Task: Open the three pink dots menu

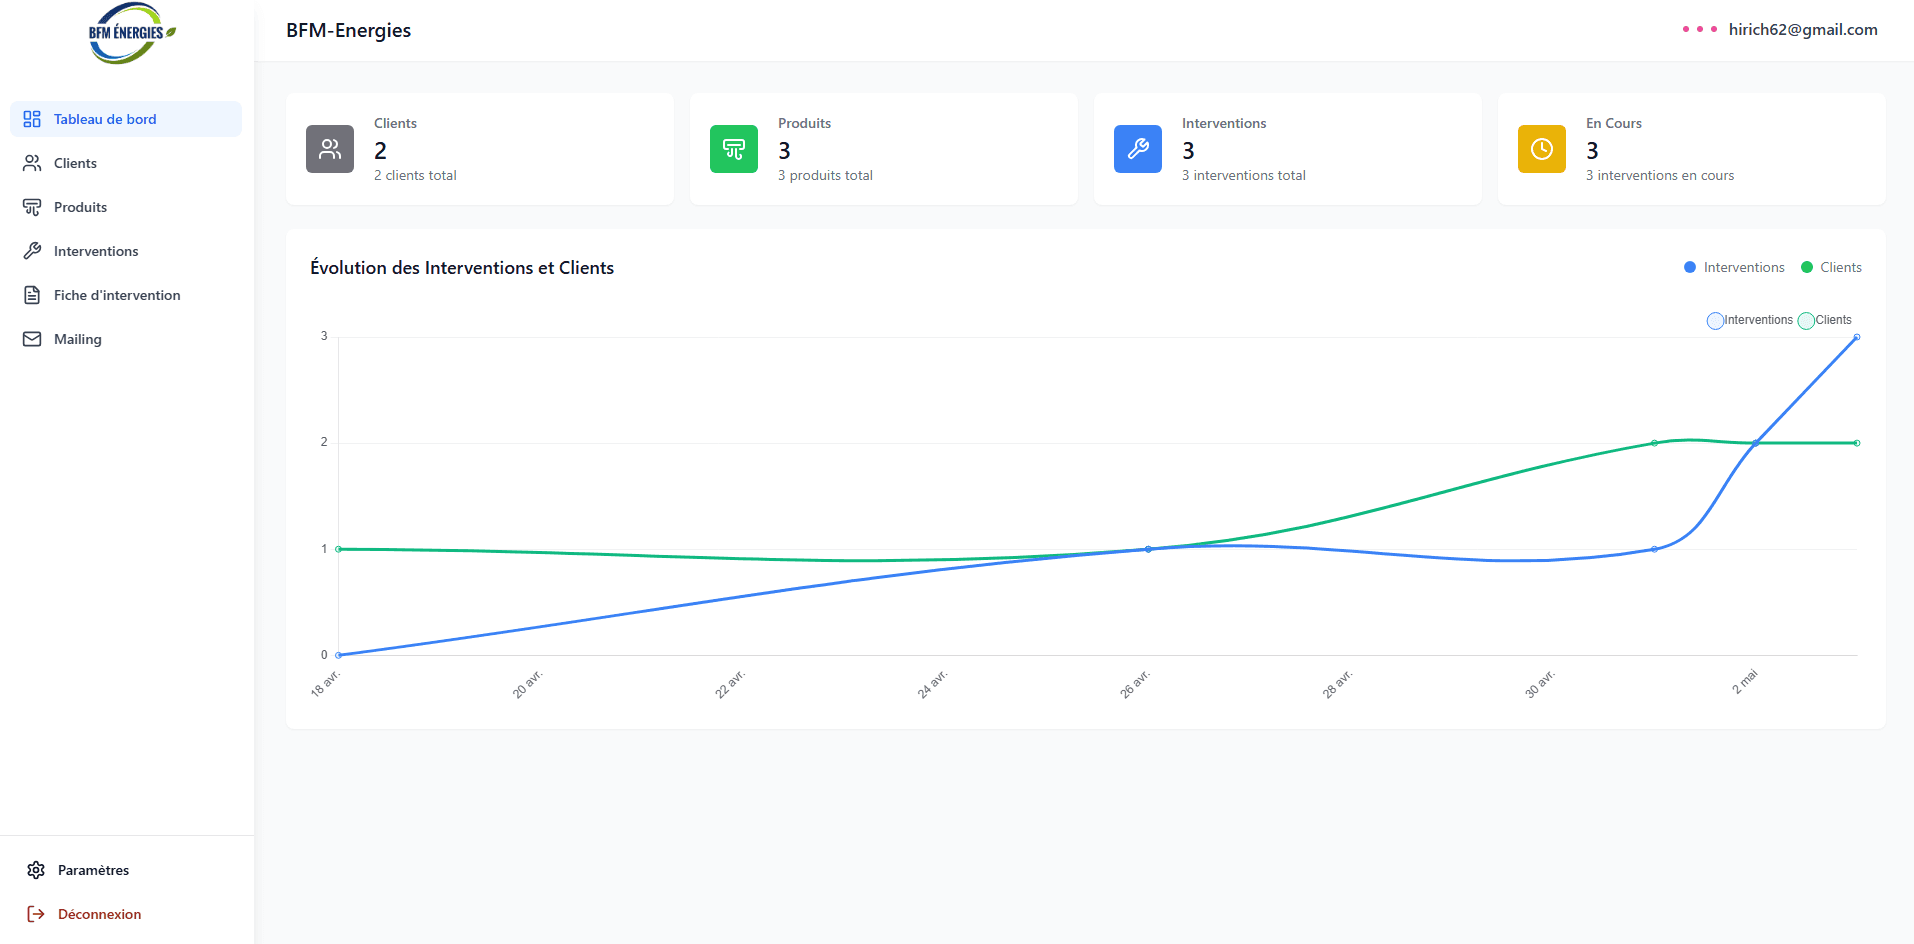Action: 1699,29
